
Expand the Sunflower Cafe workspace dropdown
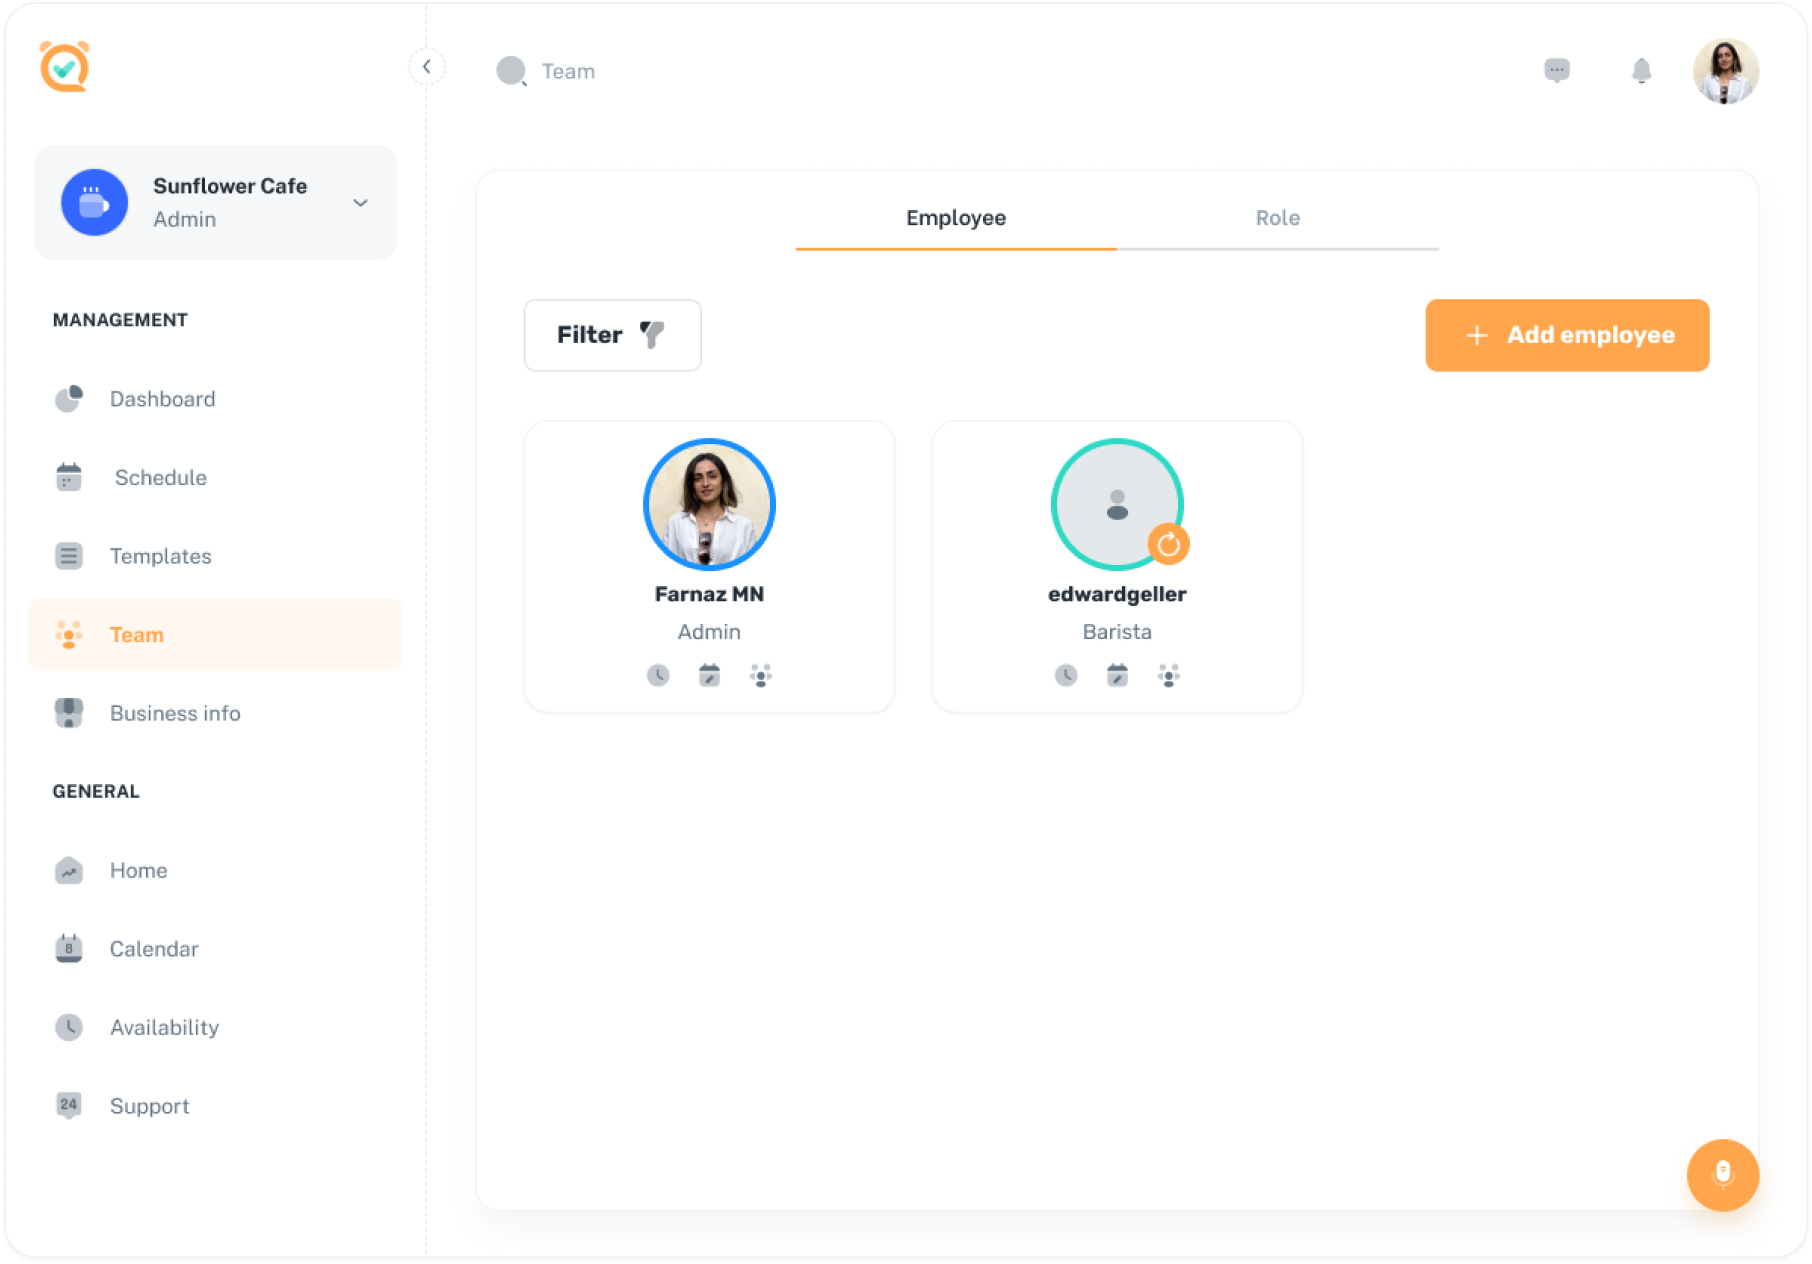pos(360,203)
